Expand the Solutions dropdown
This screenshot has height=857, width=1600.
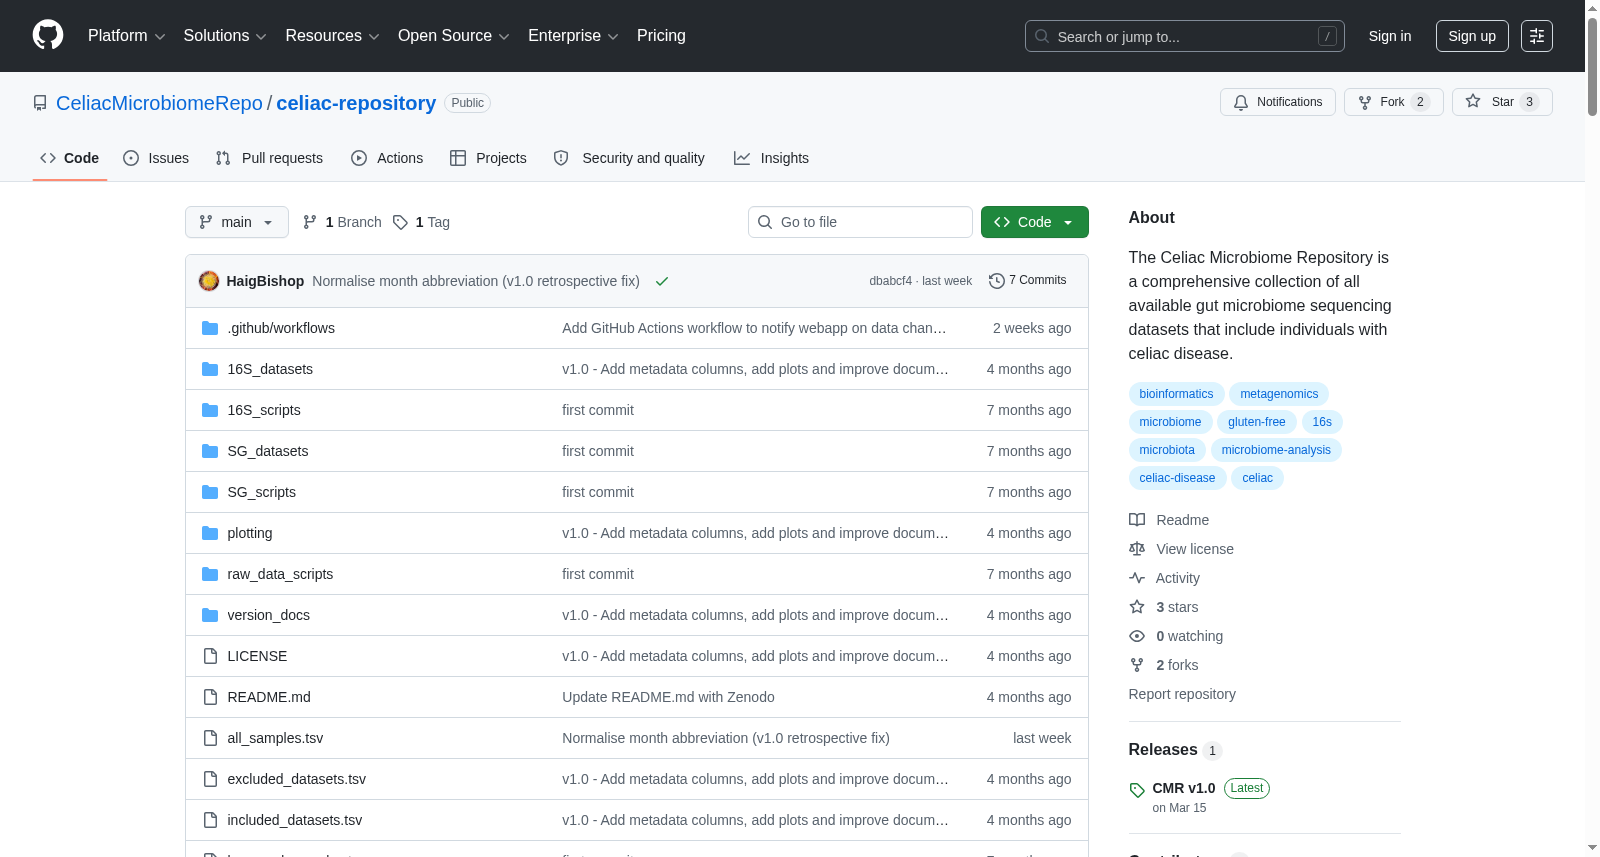tap(225, 36)
